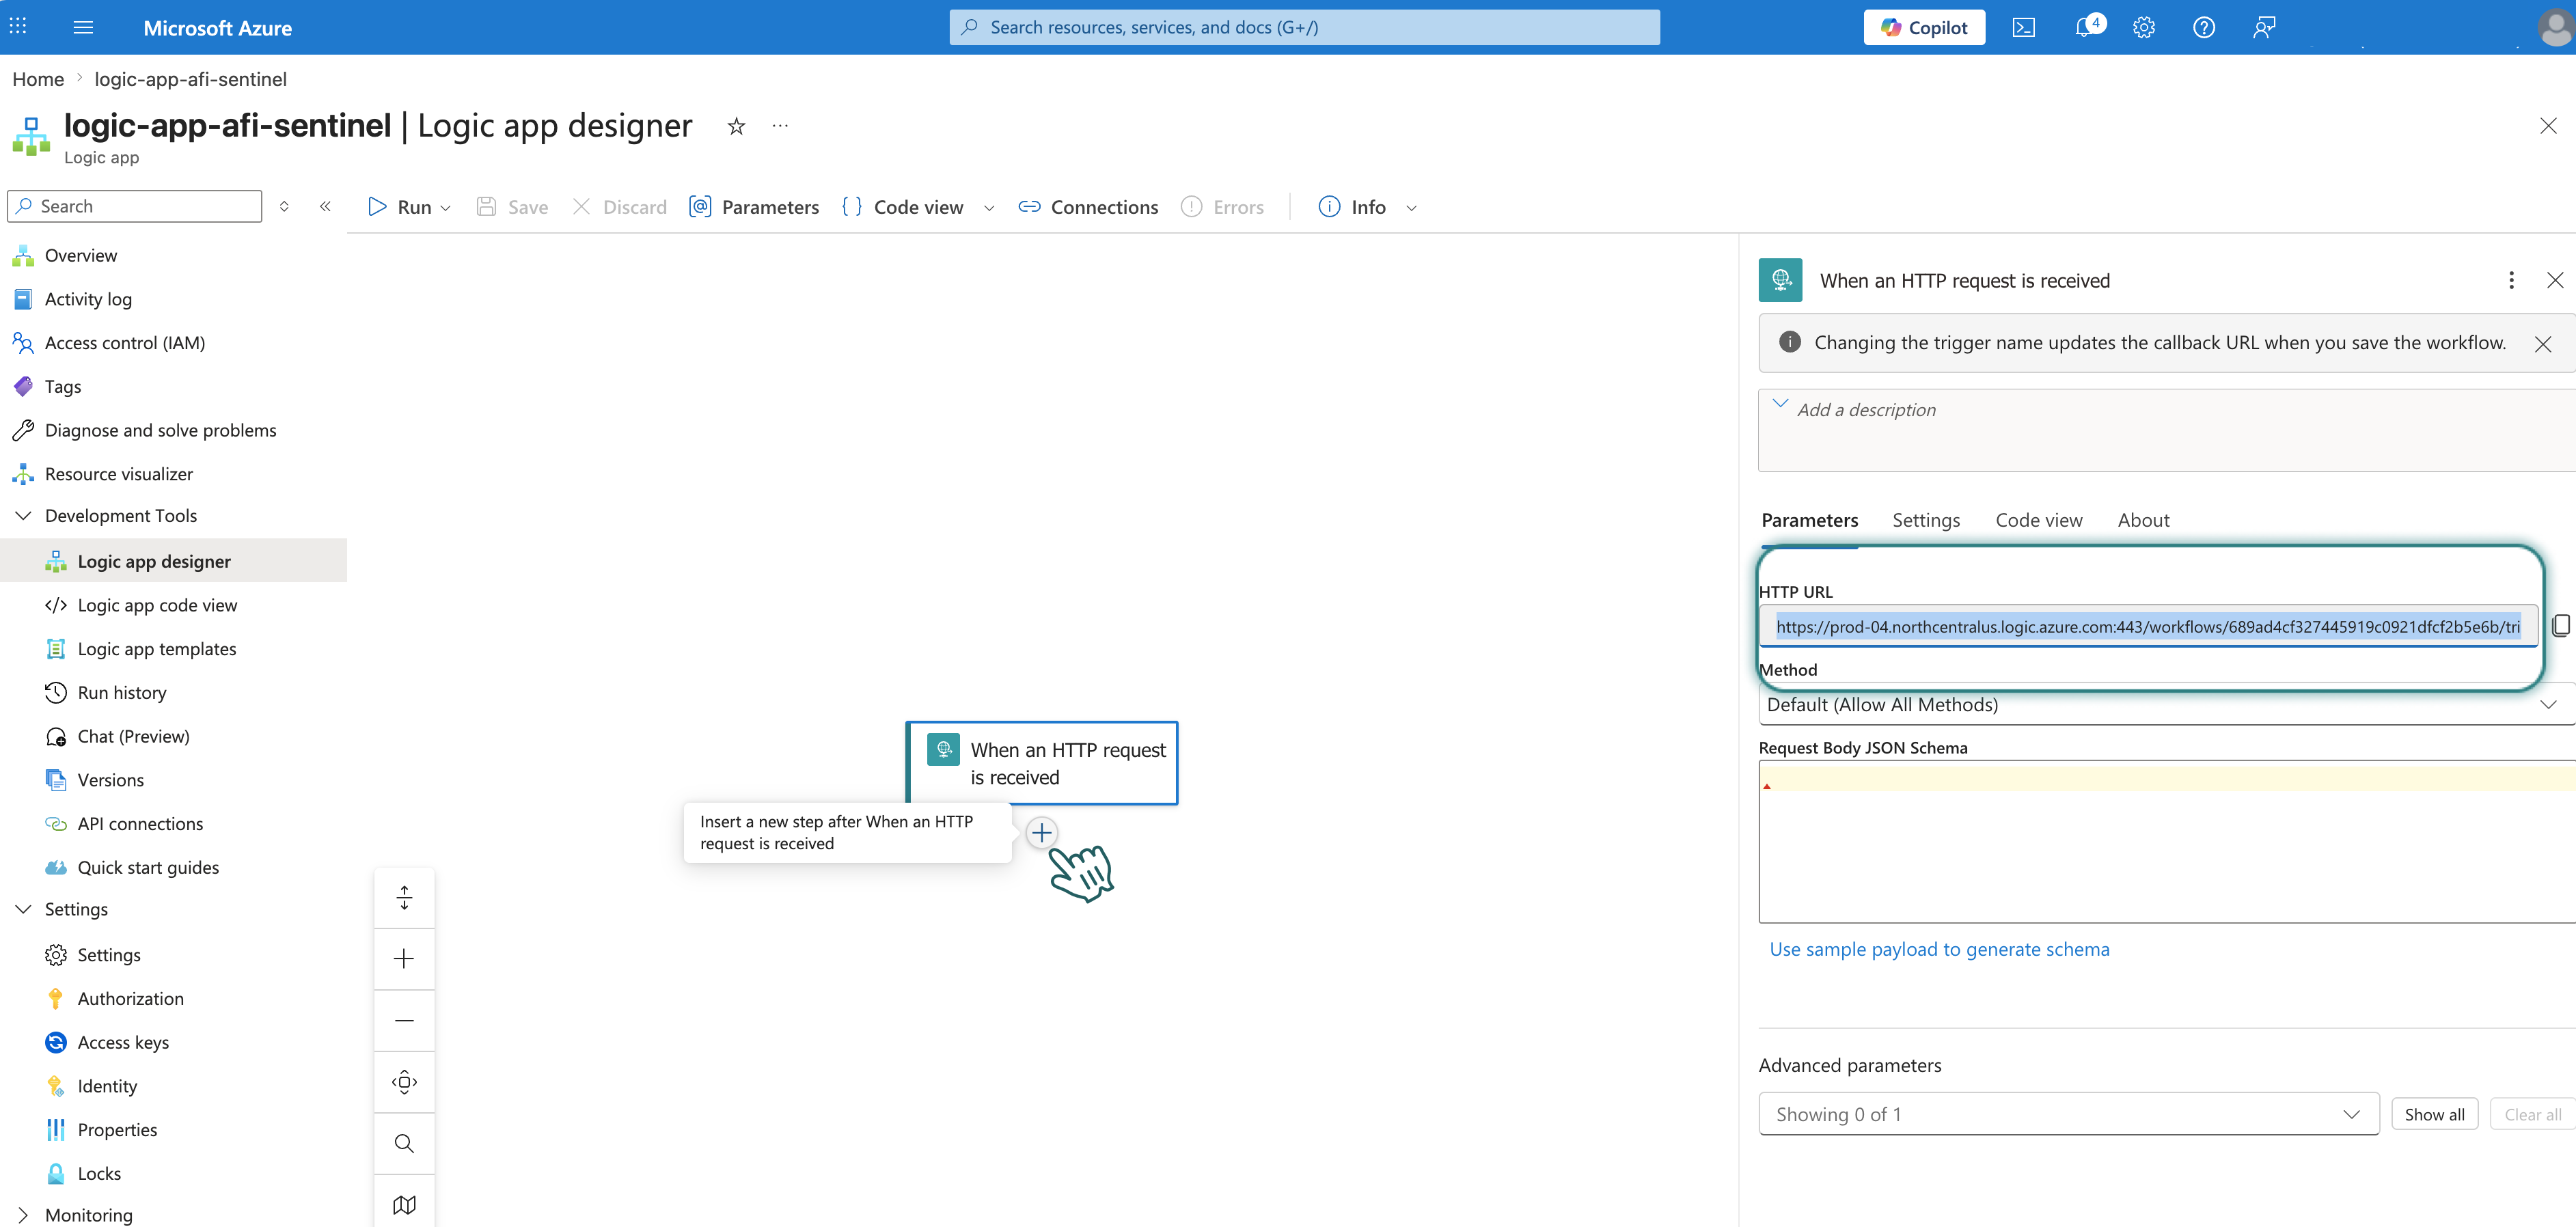Open the Method dropdown

click(x=2166, y=704)
